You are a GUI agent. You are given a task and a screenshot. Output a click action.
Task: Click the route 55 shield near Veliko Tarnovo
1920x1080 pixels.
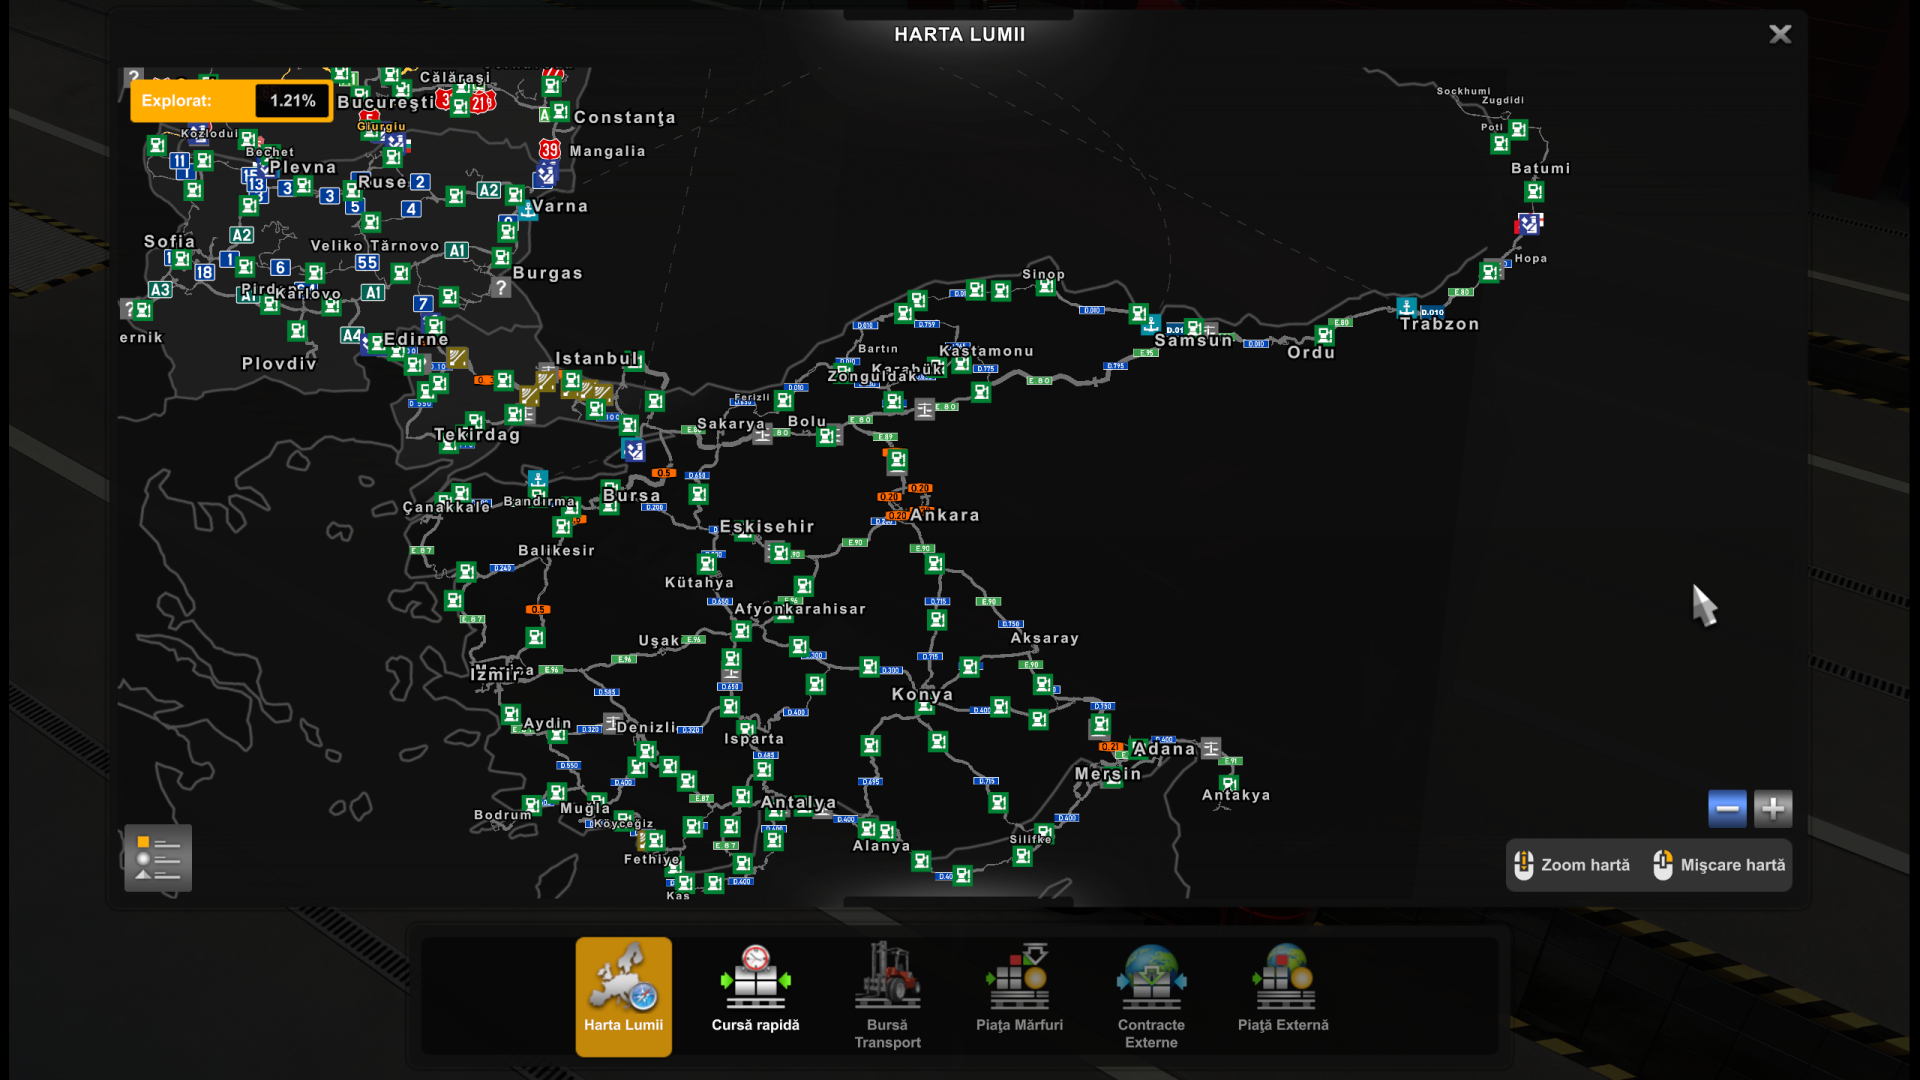[367, 263]
